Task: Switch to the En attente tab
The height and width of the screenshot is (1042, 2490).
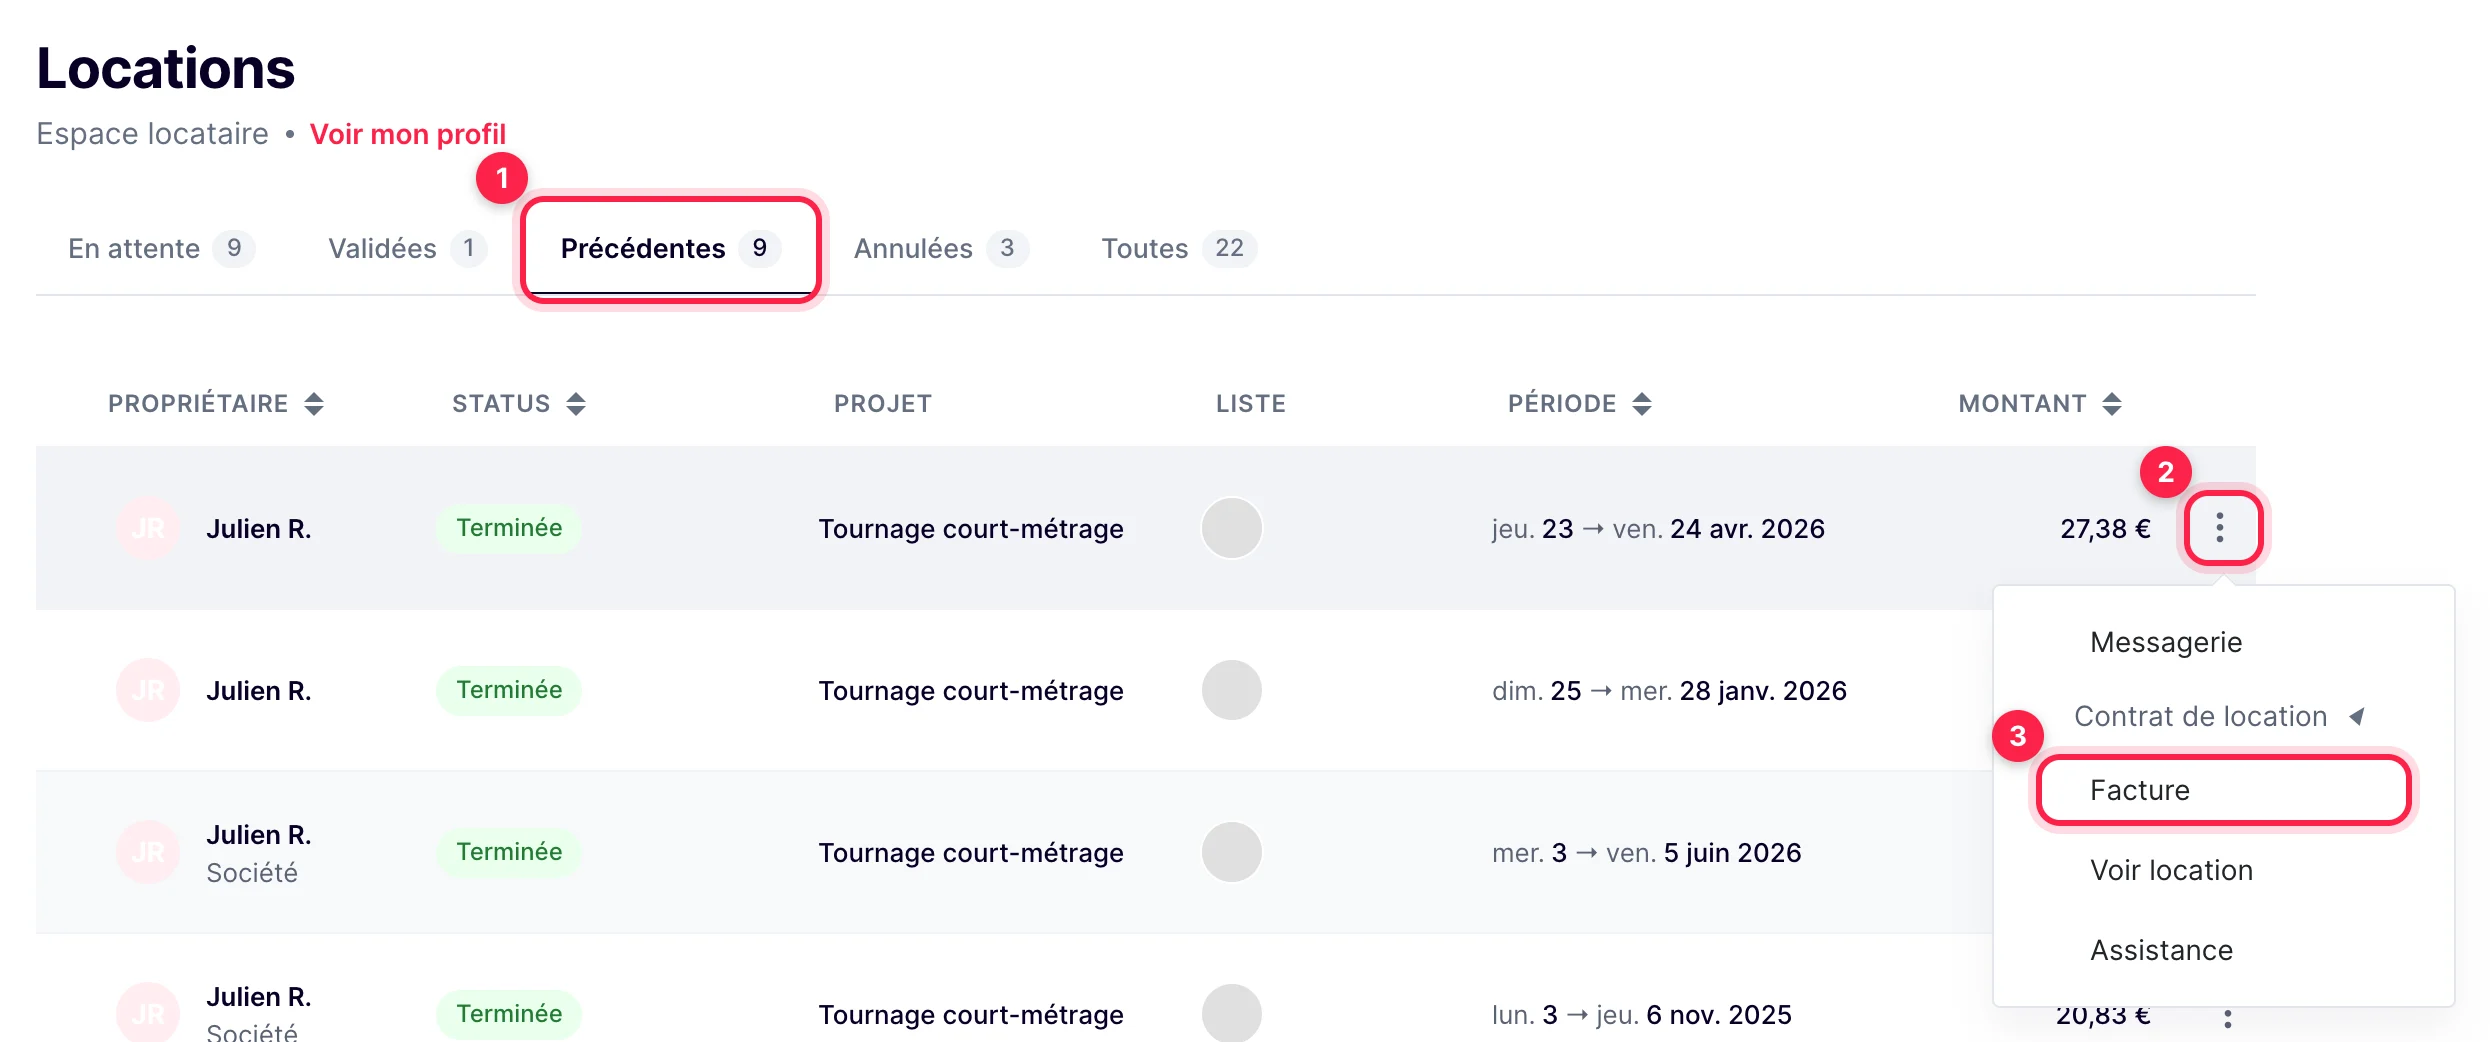Action: pos(161,248)
